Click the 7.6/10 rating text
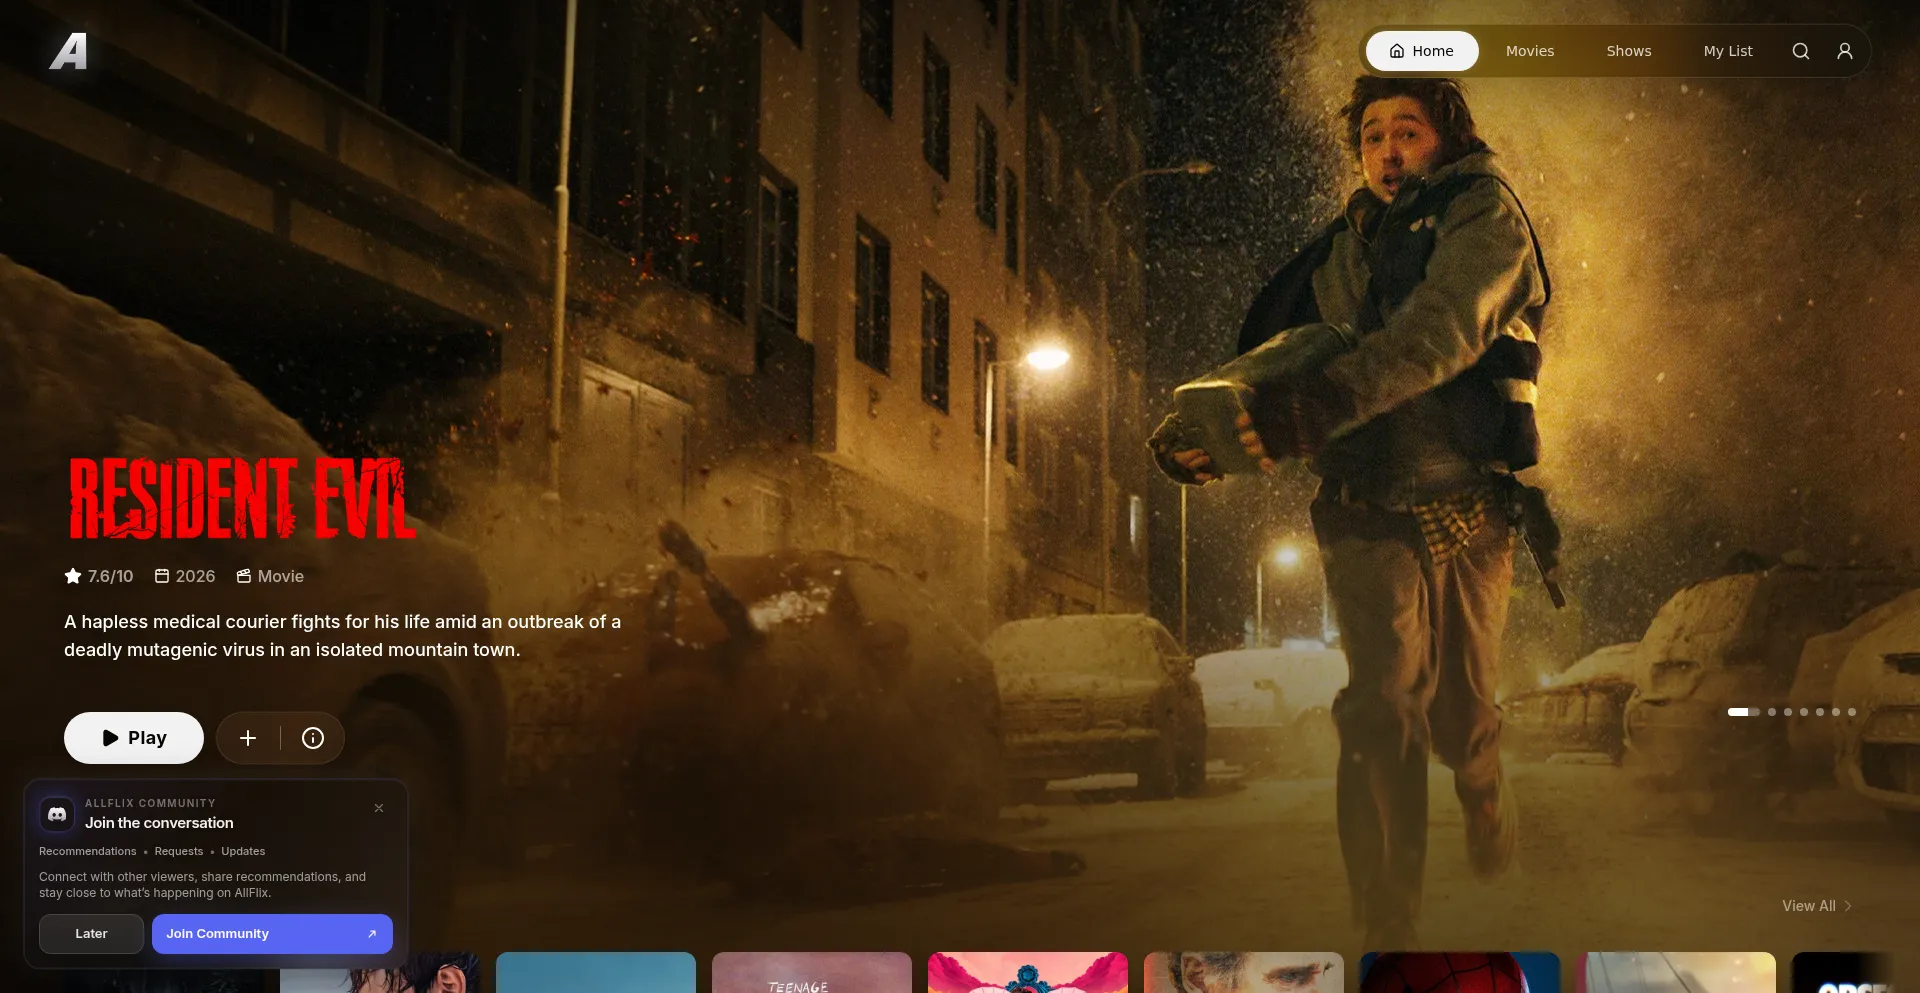 point(110,576)
